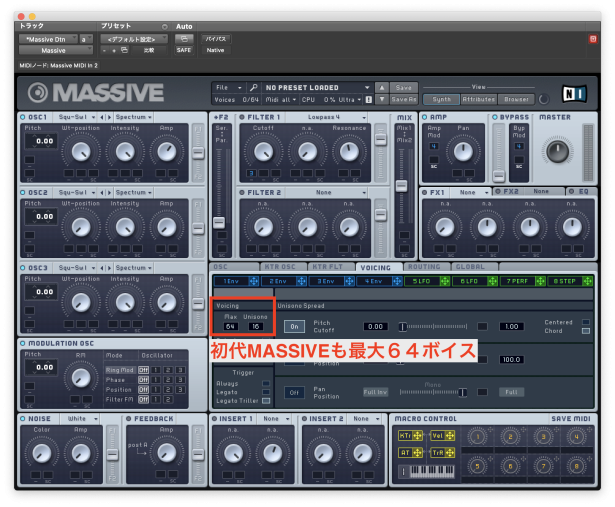The width and height of the screenshot is (615, 507).
Task: Toggle the Pitch Cutoff On button
Action: (x=294, y=326)
